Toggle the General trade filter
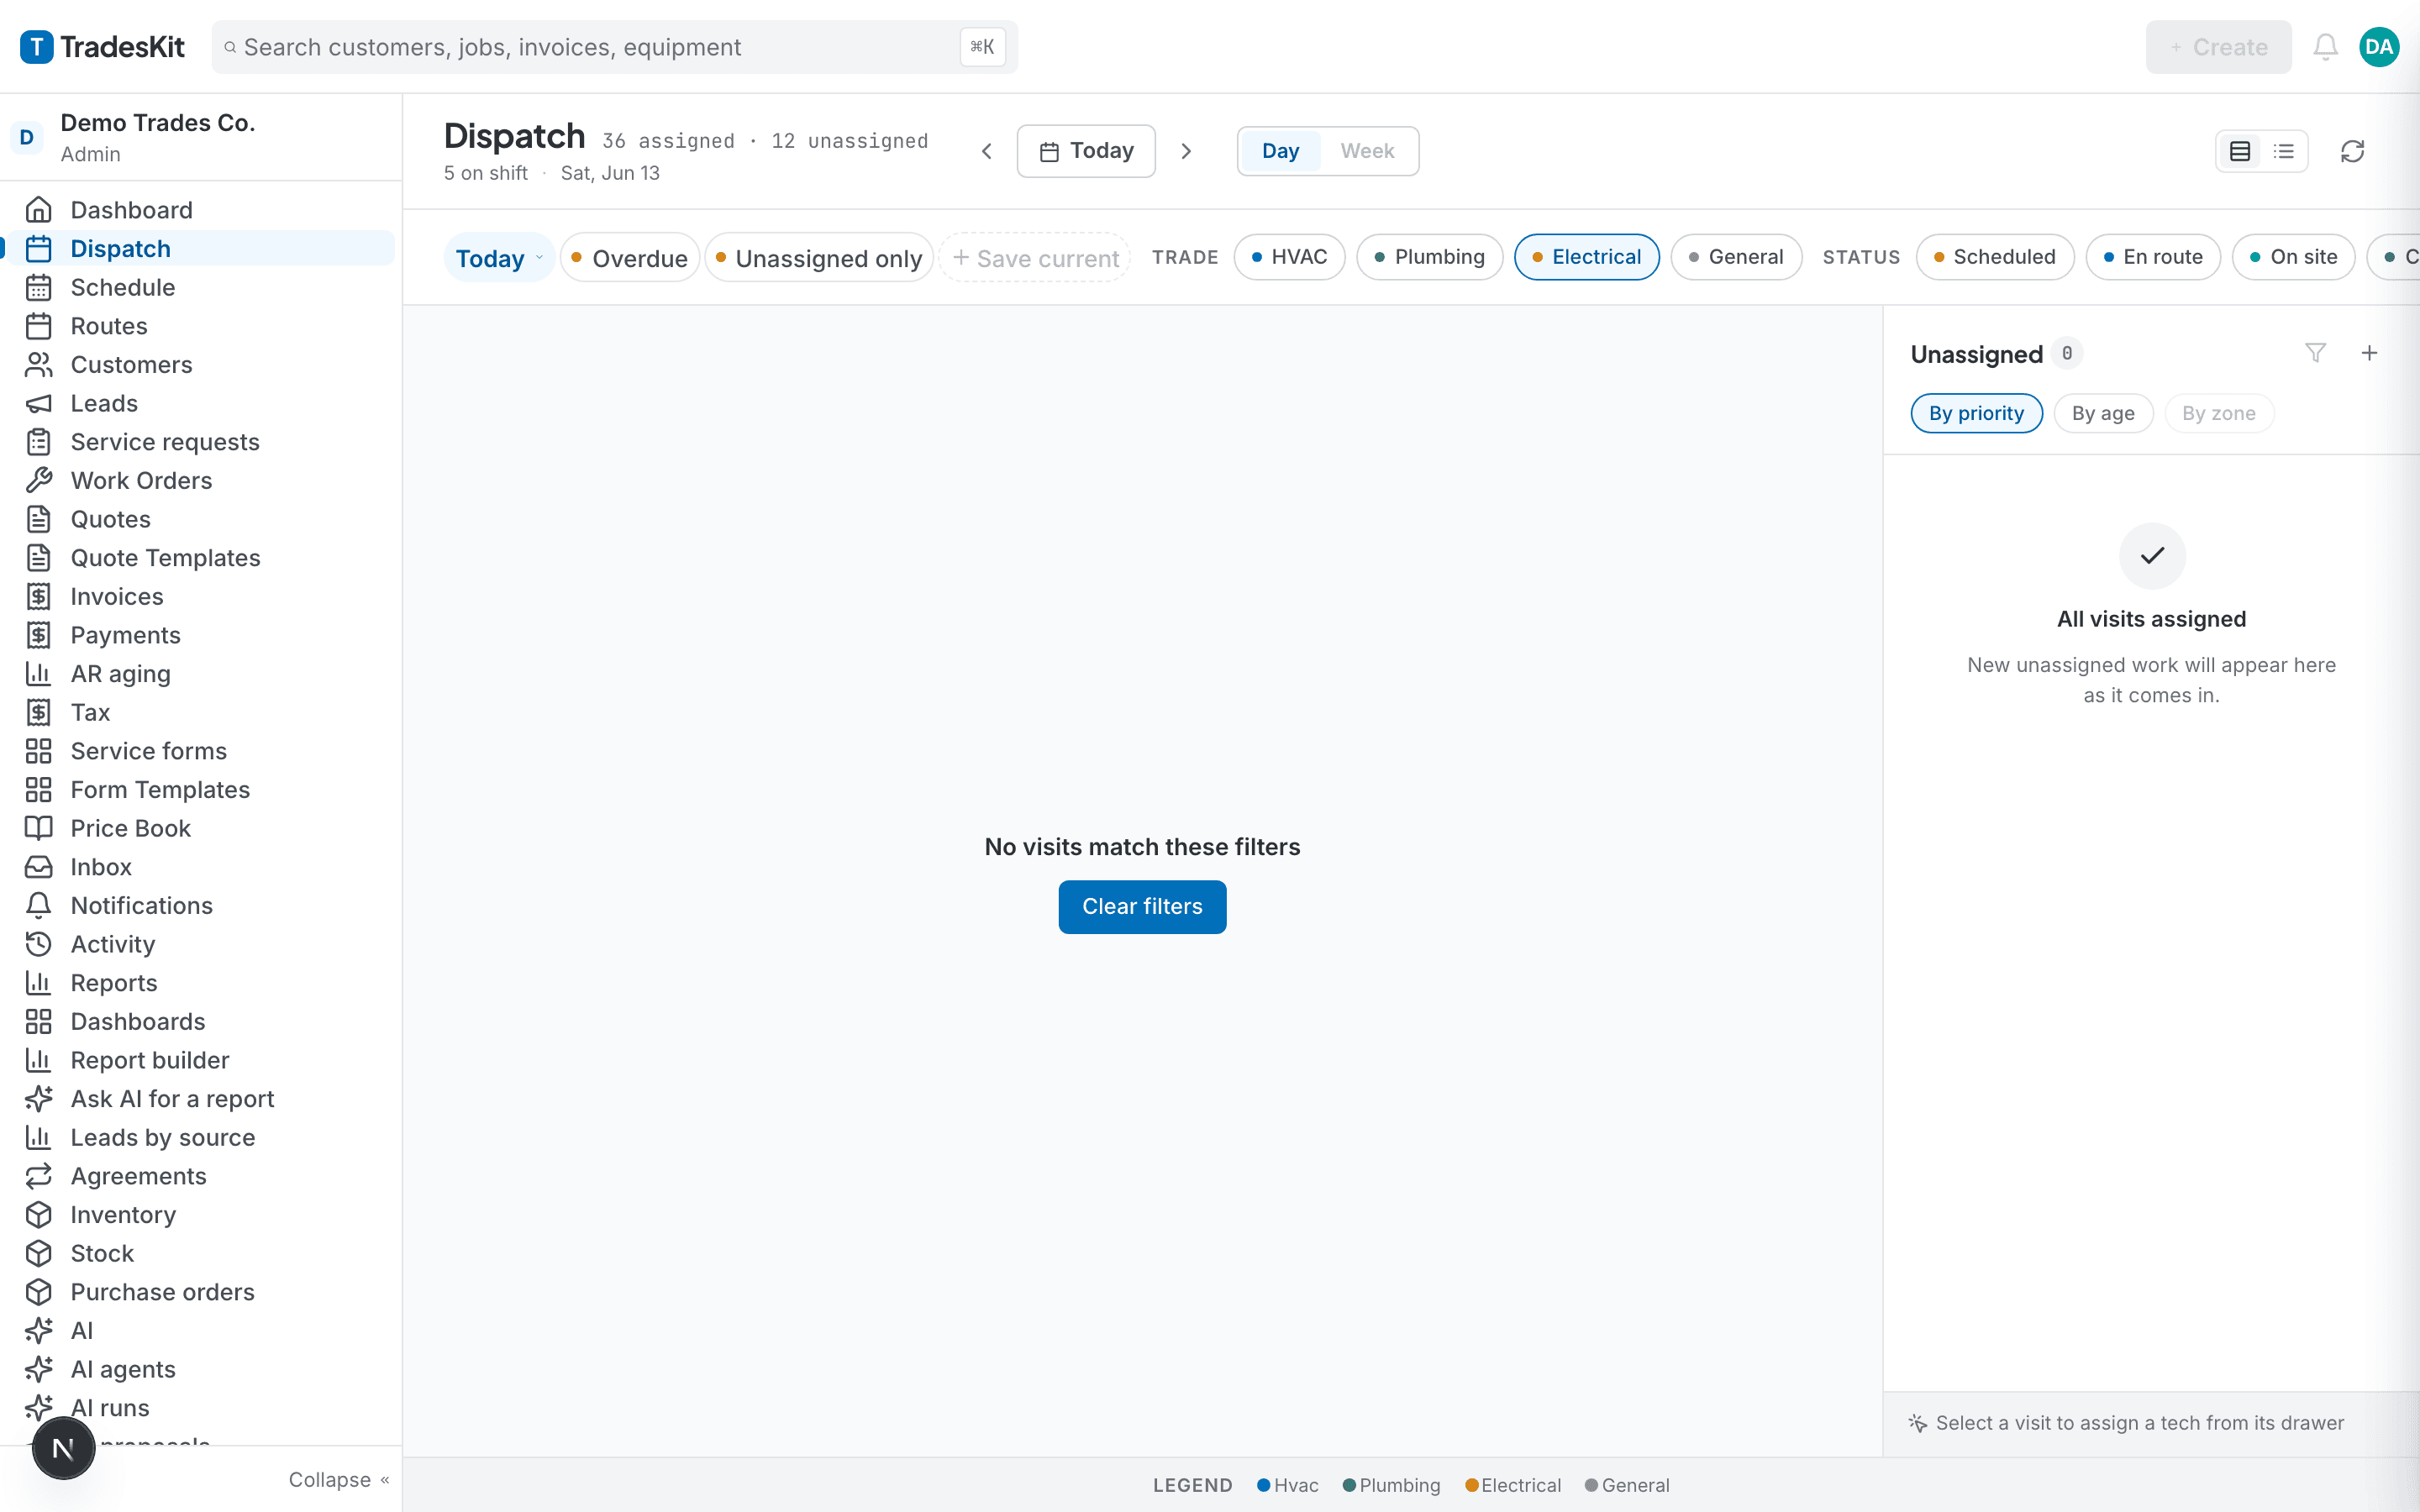The width and height of the screenshot is (2420, 1512). point(1736,257)
